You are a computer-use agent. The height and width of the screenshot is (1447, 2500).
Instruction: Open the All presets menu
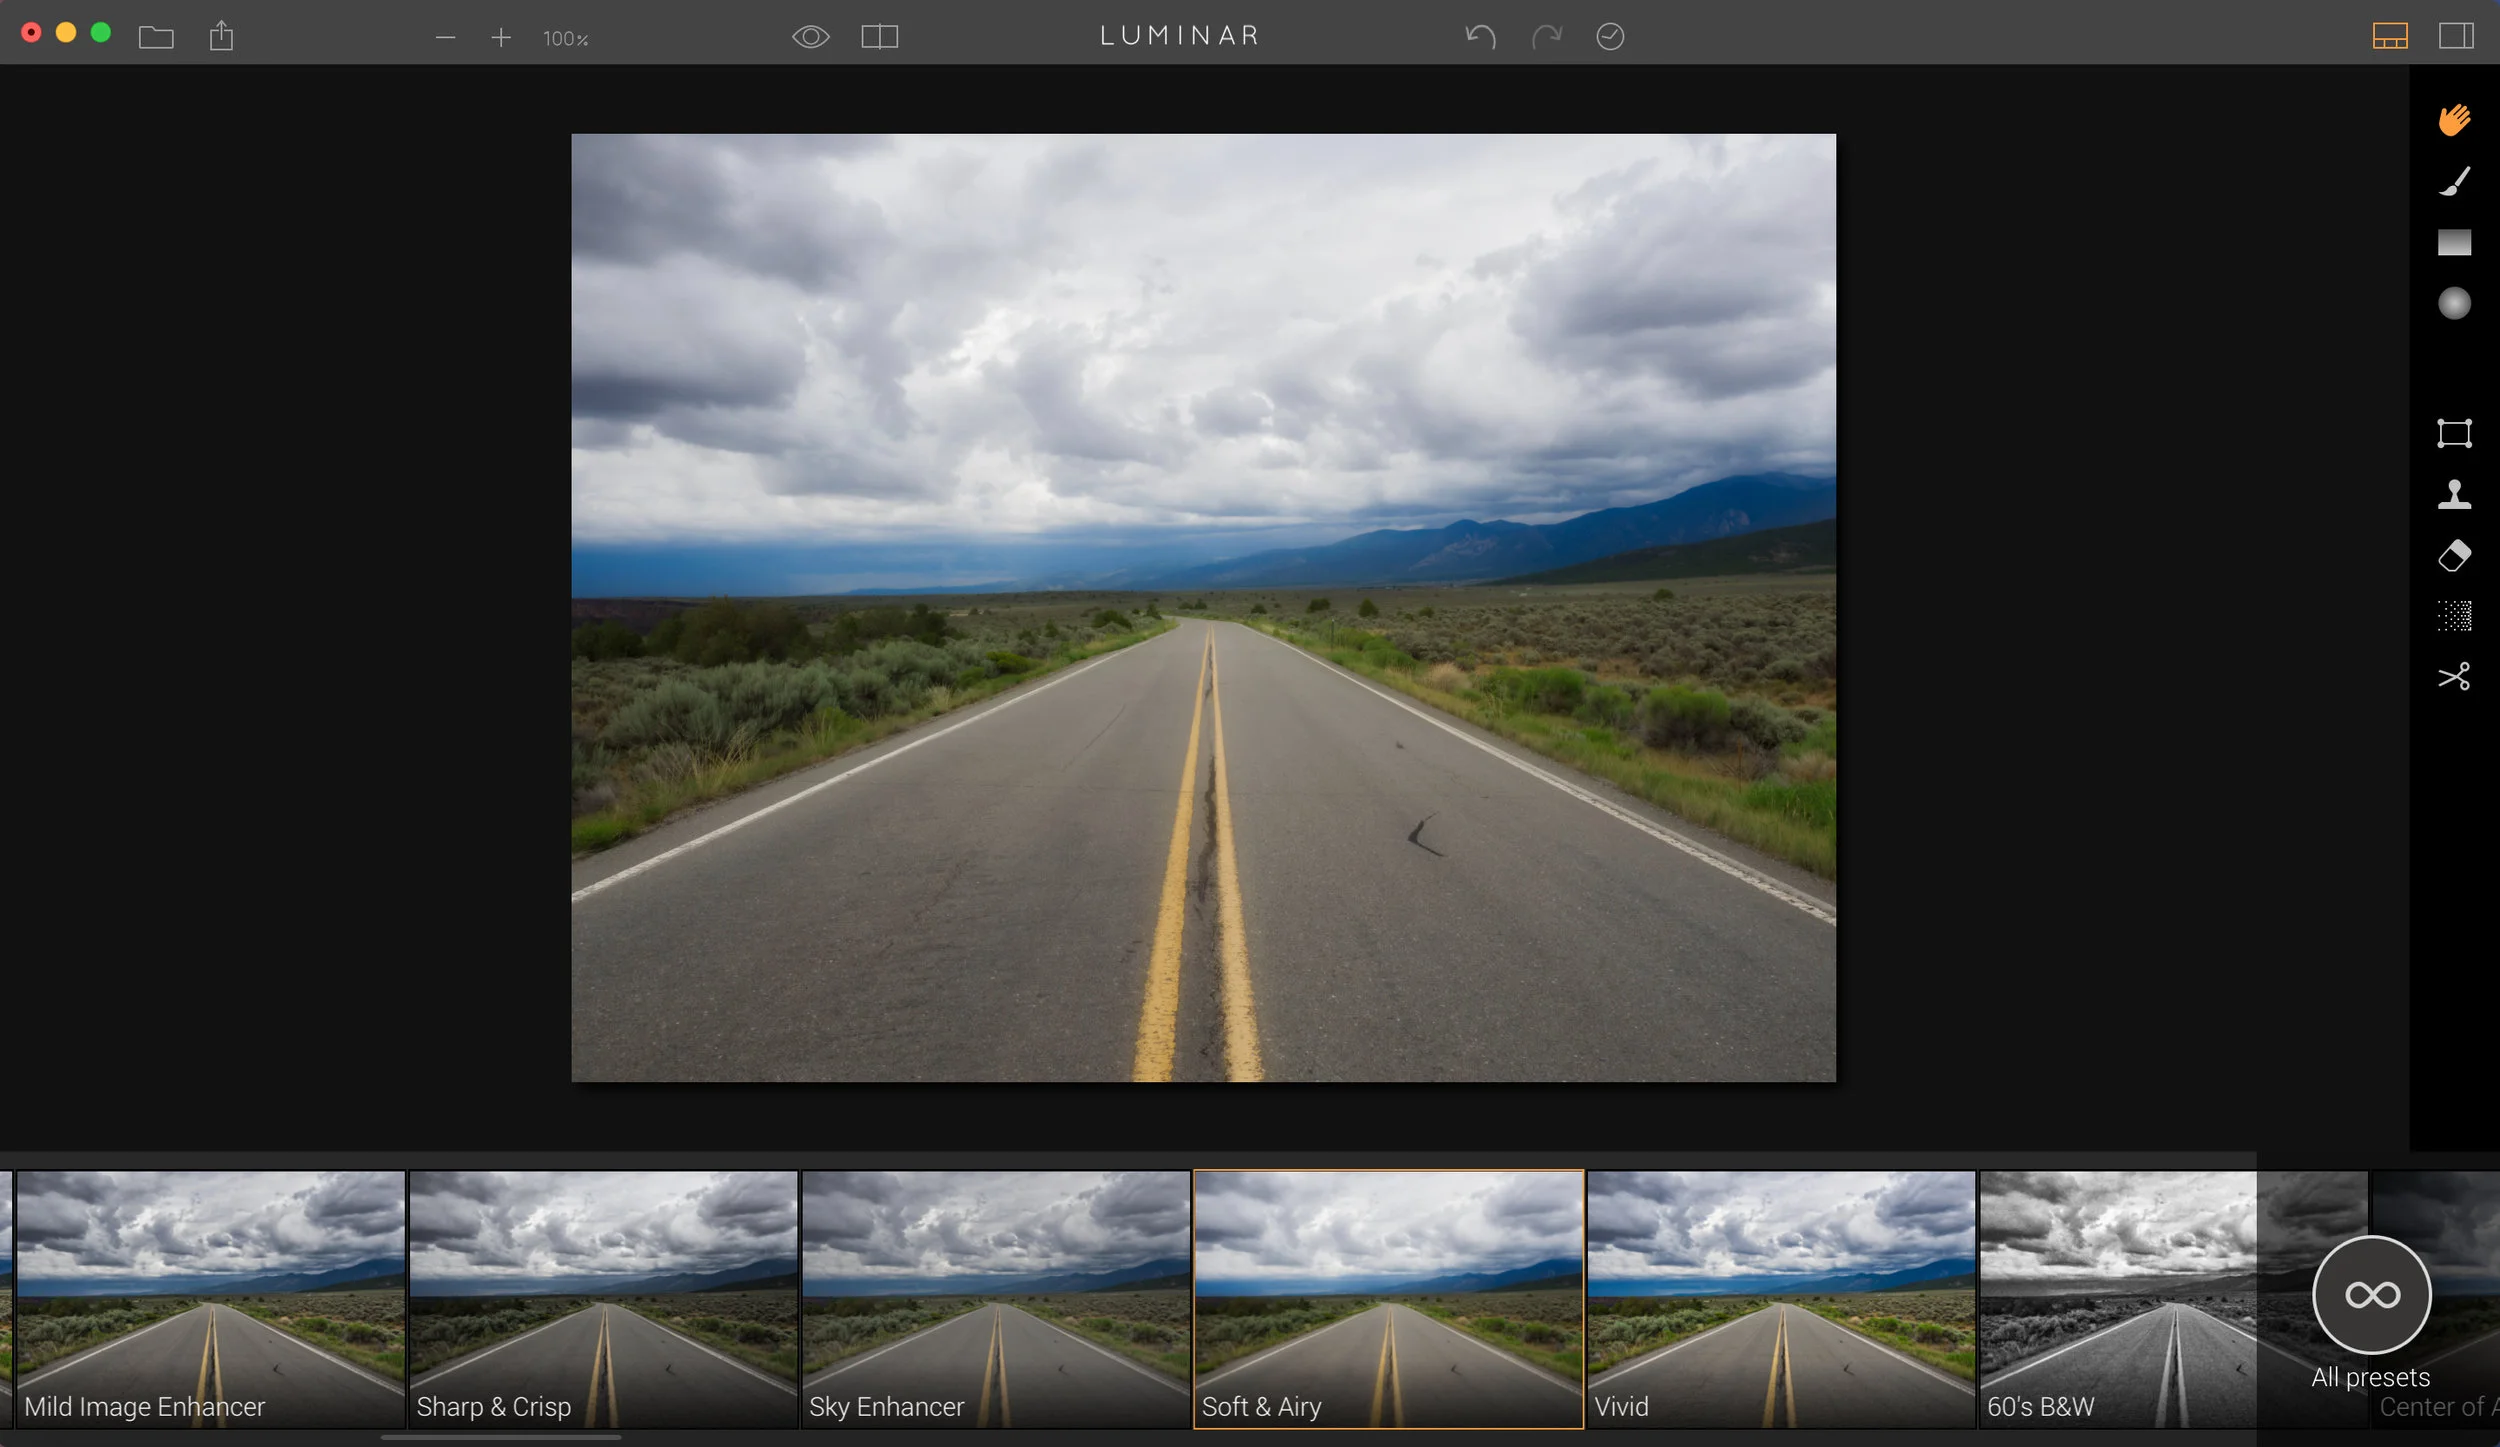click(x=2371, y=1295)
